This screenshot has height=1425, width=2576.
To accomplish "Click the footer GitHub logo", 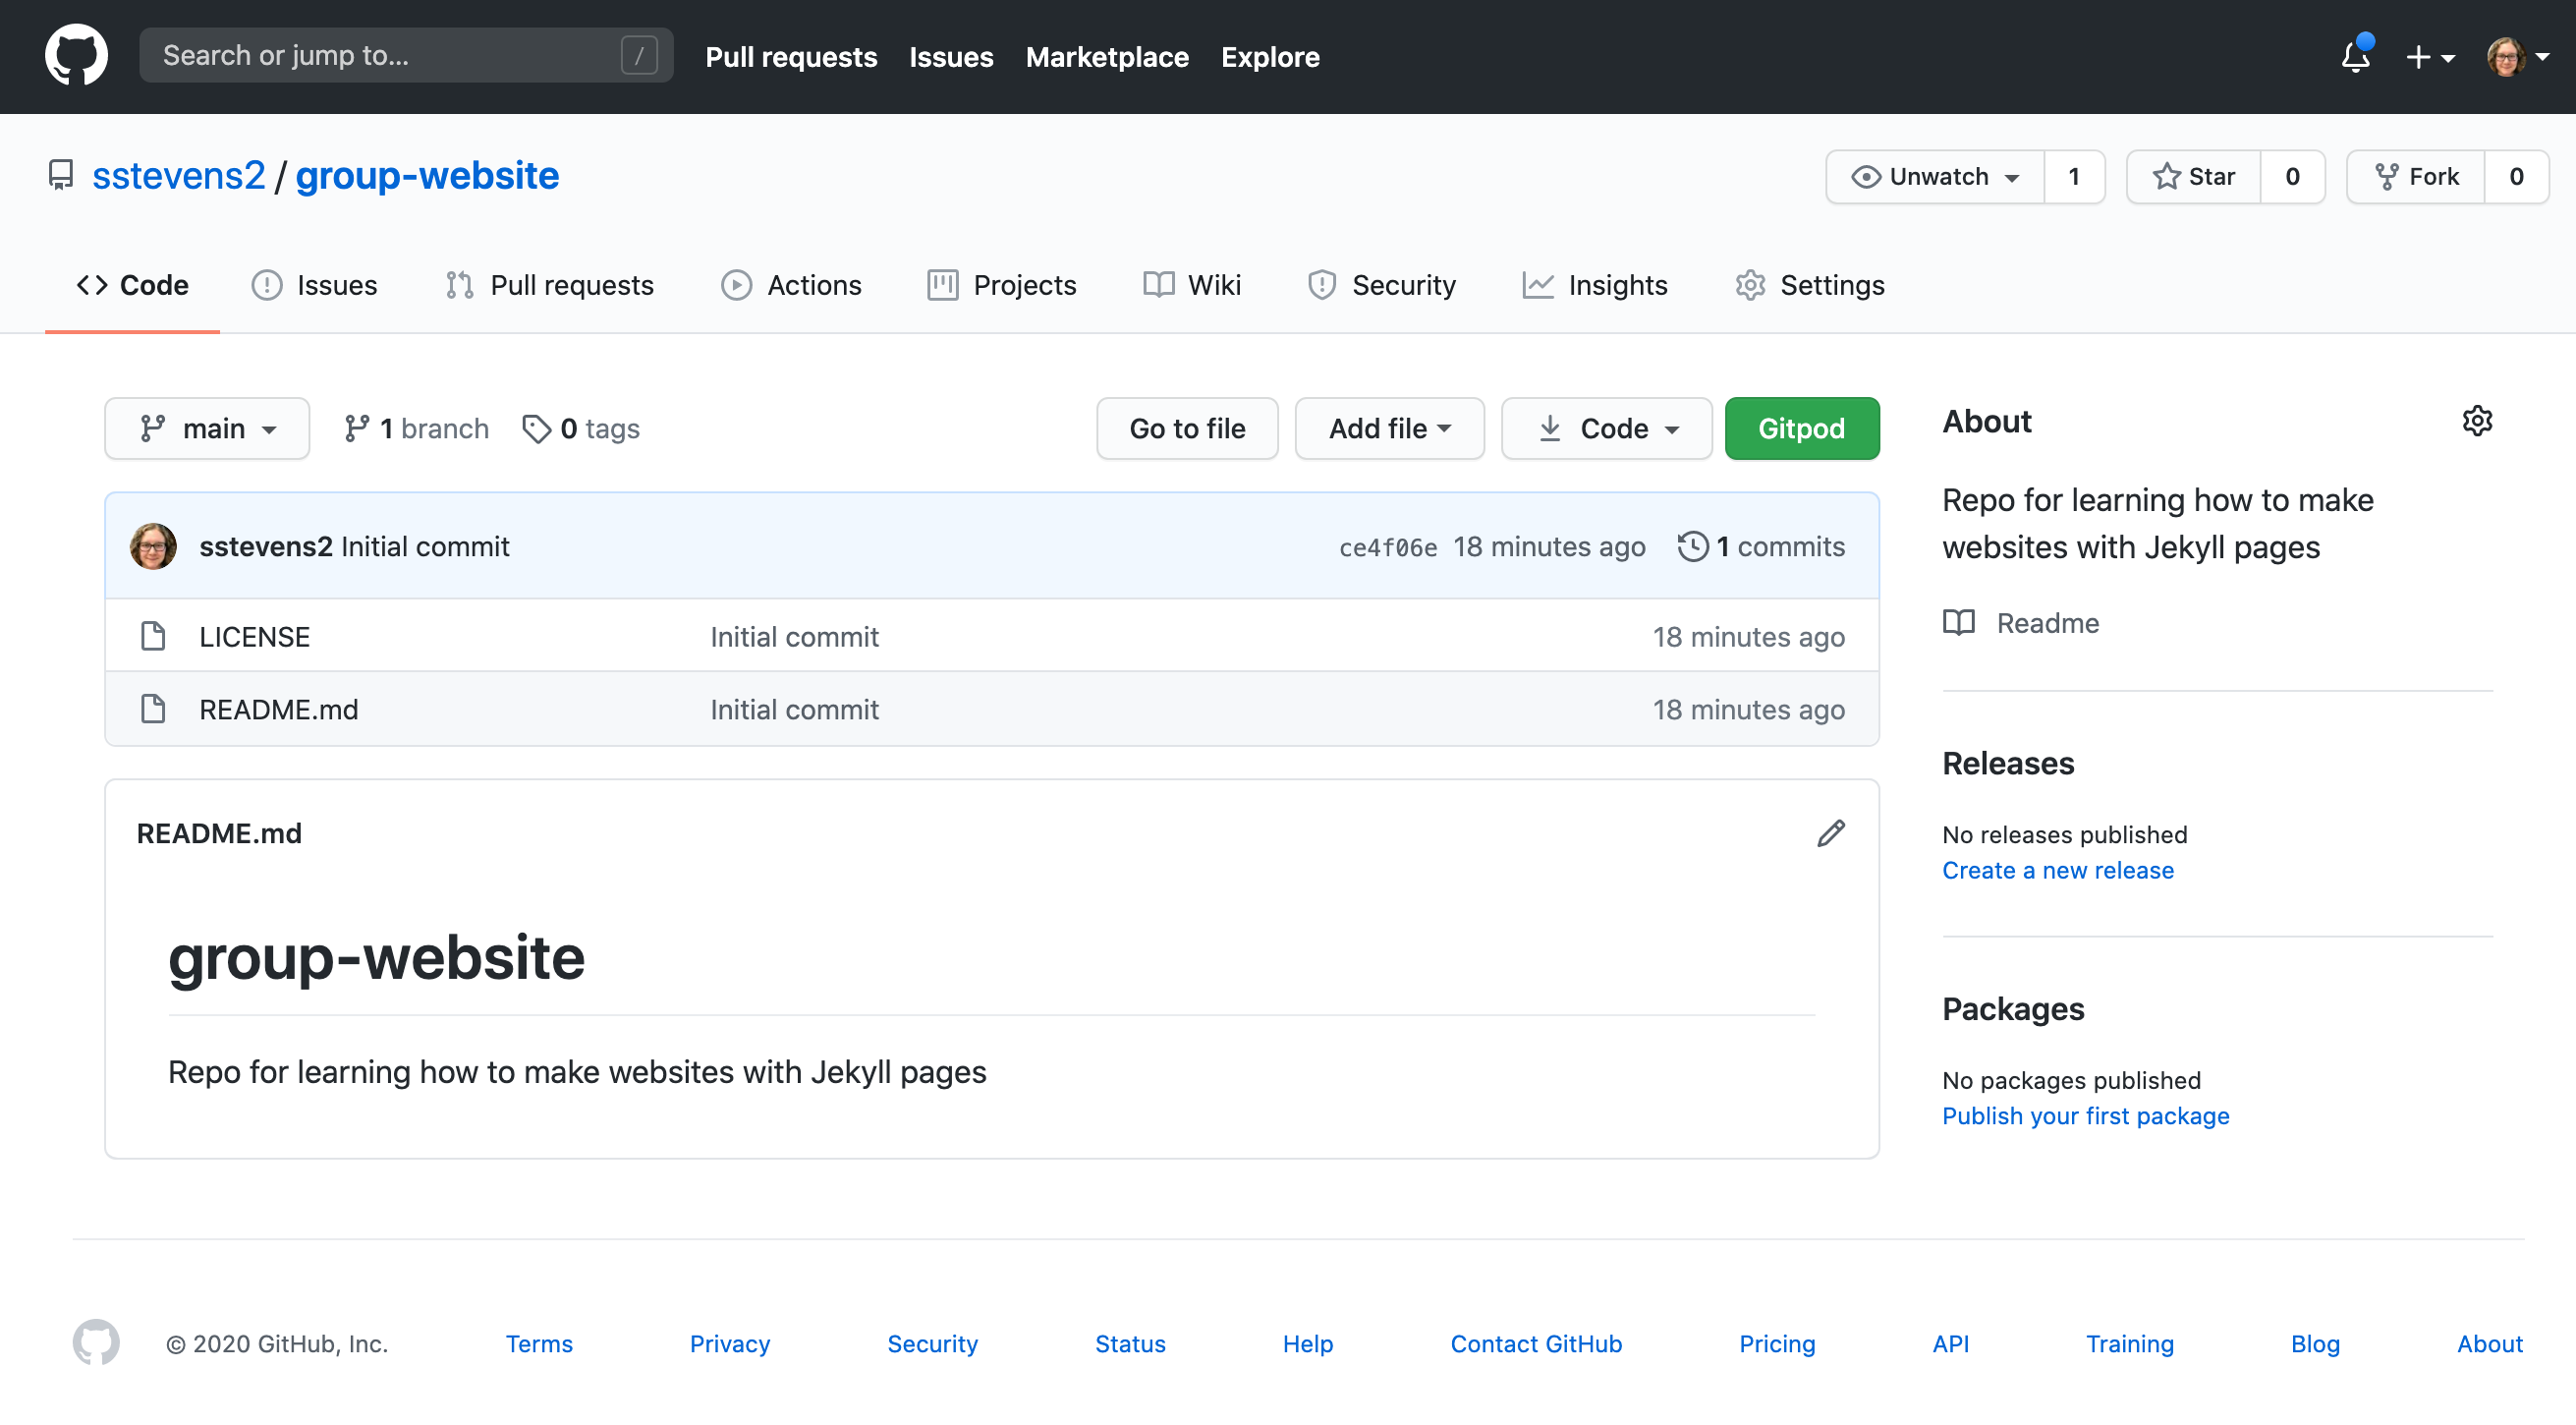I will point(95,1343).
